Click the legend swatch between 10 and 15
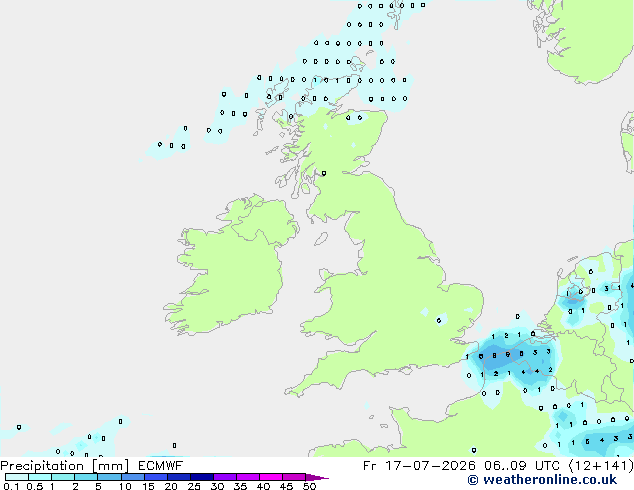This screenshot has width=634, height=490. tap(133, 477)
